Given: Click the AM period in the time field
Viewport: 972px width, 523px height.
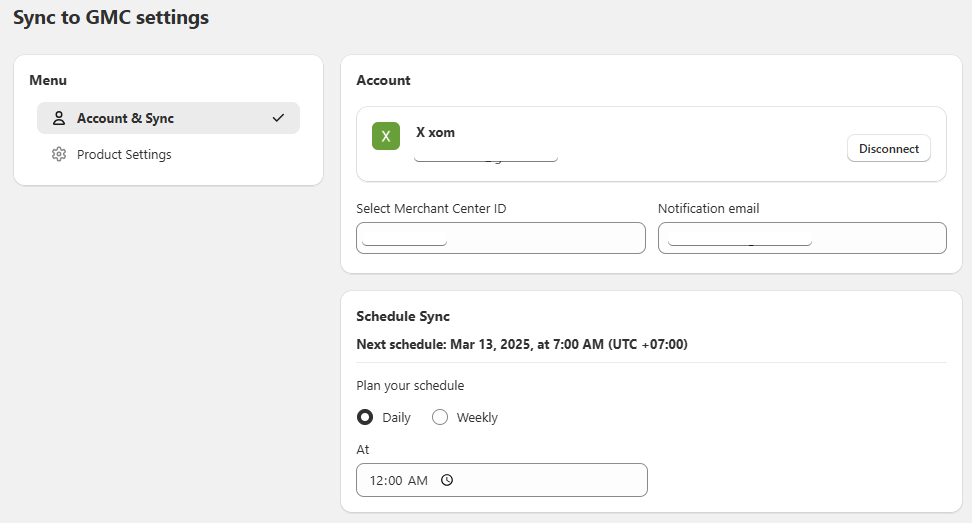Looking at the screenshot, I should pos(418,481).
